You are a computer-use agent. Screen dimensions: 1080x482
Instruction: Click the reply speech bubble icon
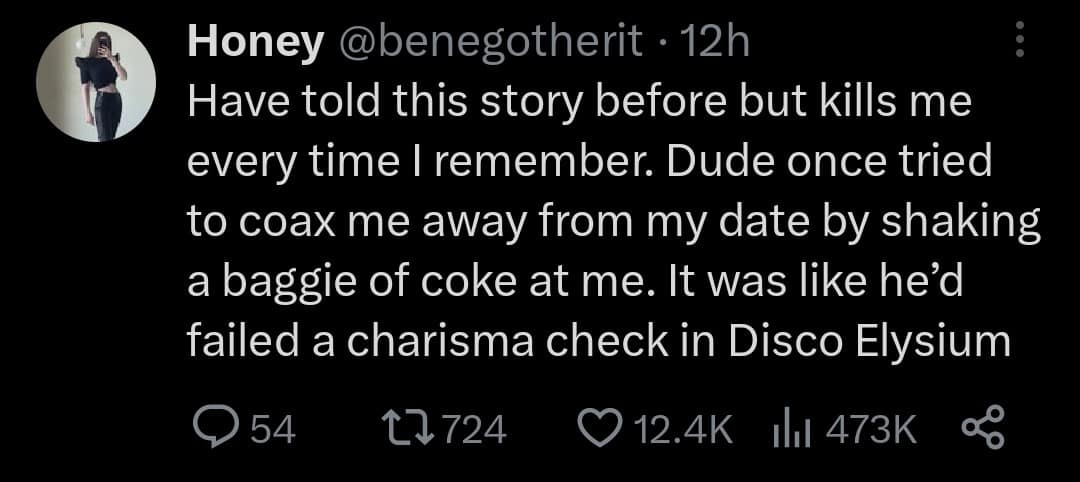click(x=216, y=430)
